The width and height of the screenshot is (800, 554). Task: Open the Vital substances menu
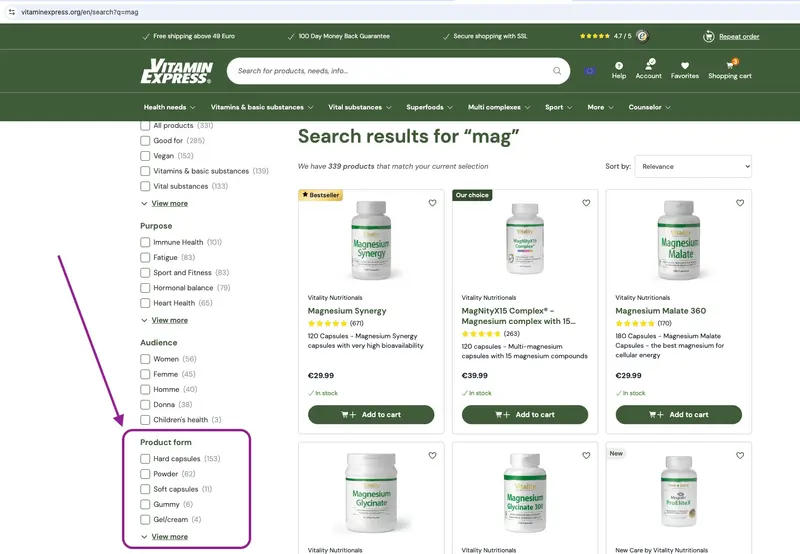[x=360, y=107]
